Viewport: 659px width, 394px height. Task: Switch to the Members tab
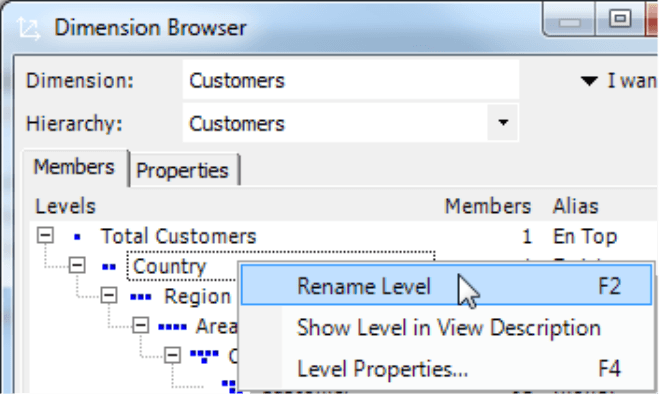pyautogui.click(x=75, y=167)
